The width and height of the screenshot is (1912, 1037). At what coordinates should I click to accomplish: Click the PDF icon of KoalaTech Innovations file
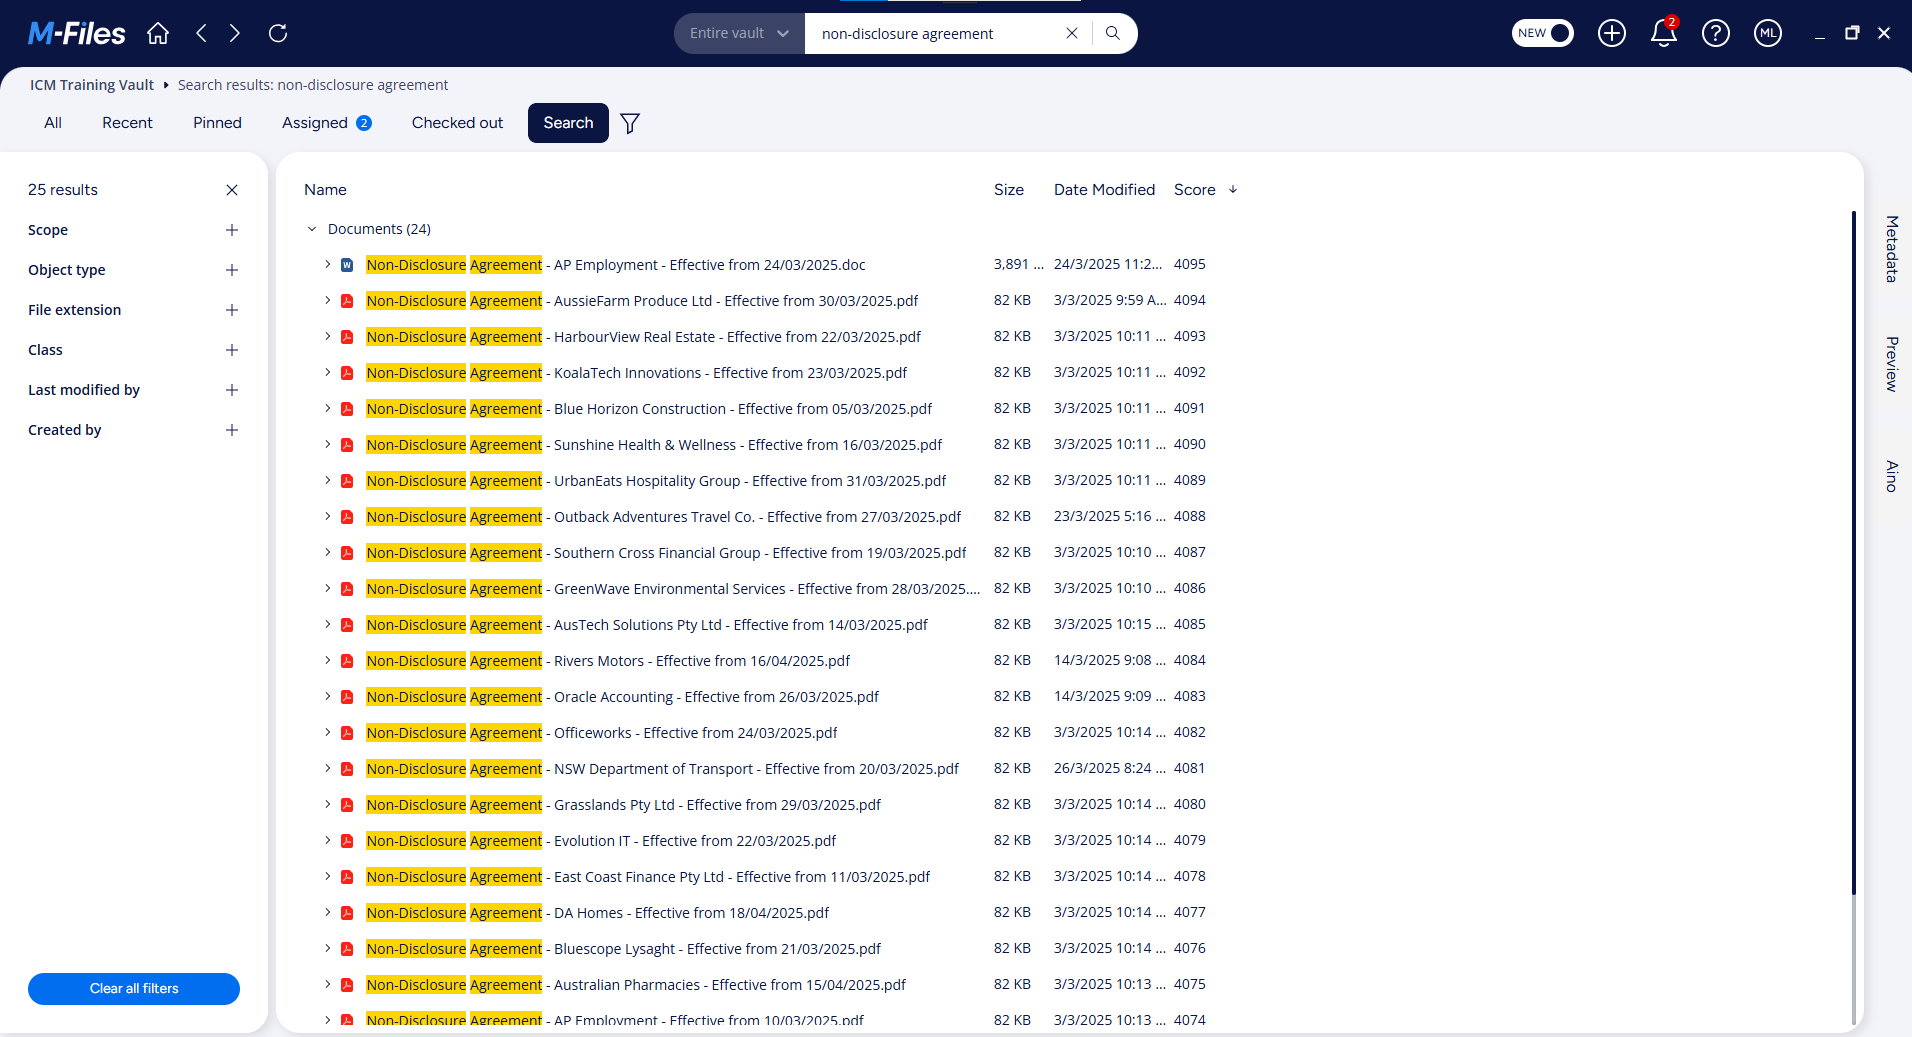(347, 373)
